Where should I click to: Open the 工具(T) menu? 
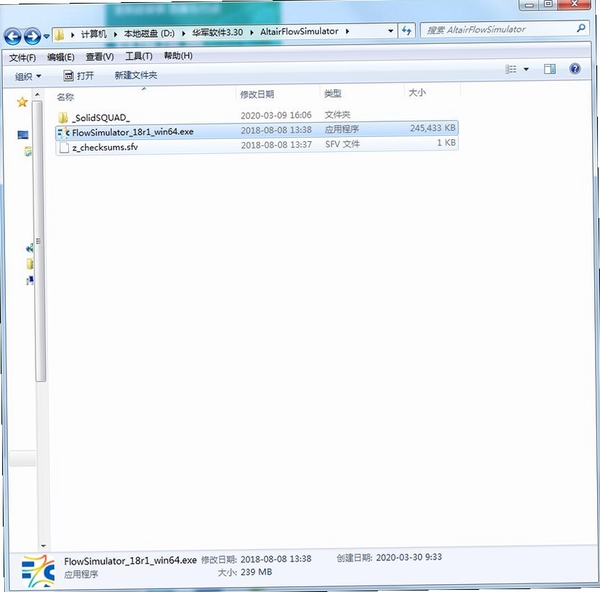tap(139, 56)
